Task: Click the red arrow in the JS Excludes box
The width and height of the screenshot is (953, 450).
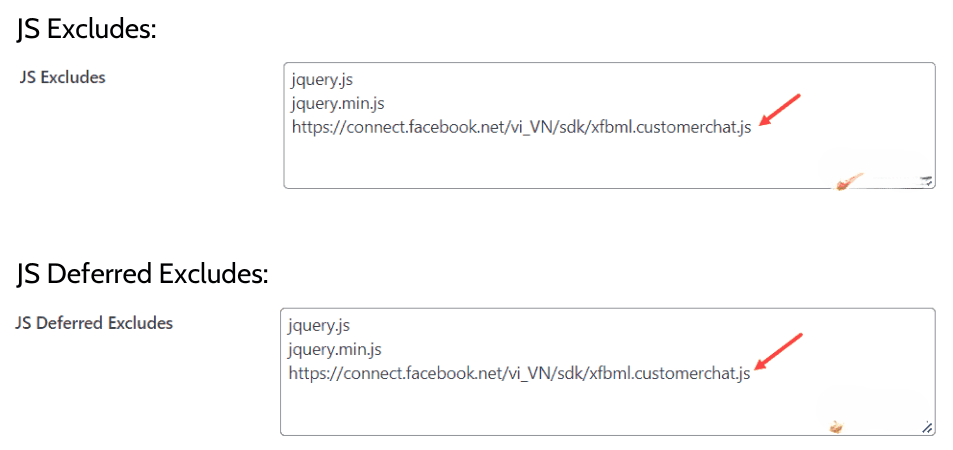Action: coord(781,109)
